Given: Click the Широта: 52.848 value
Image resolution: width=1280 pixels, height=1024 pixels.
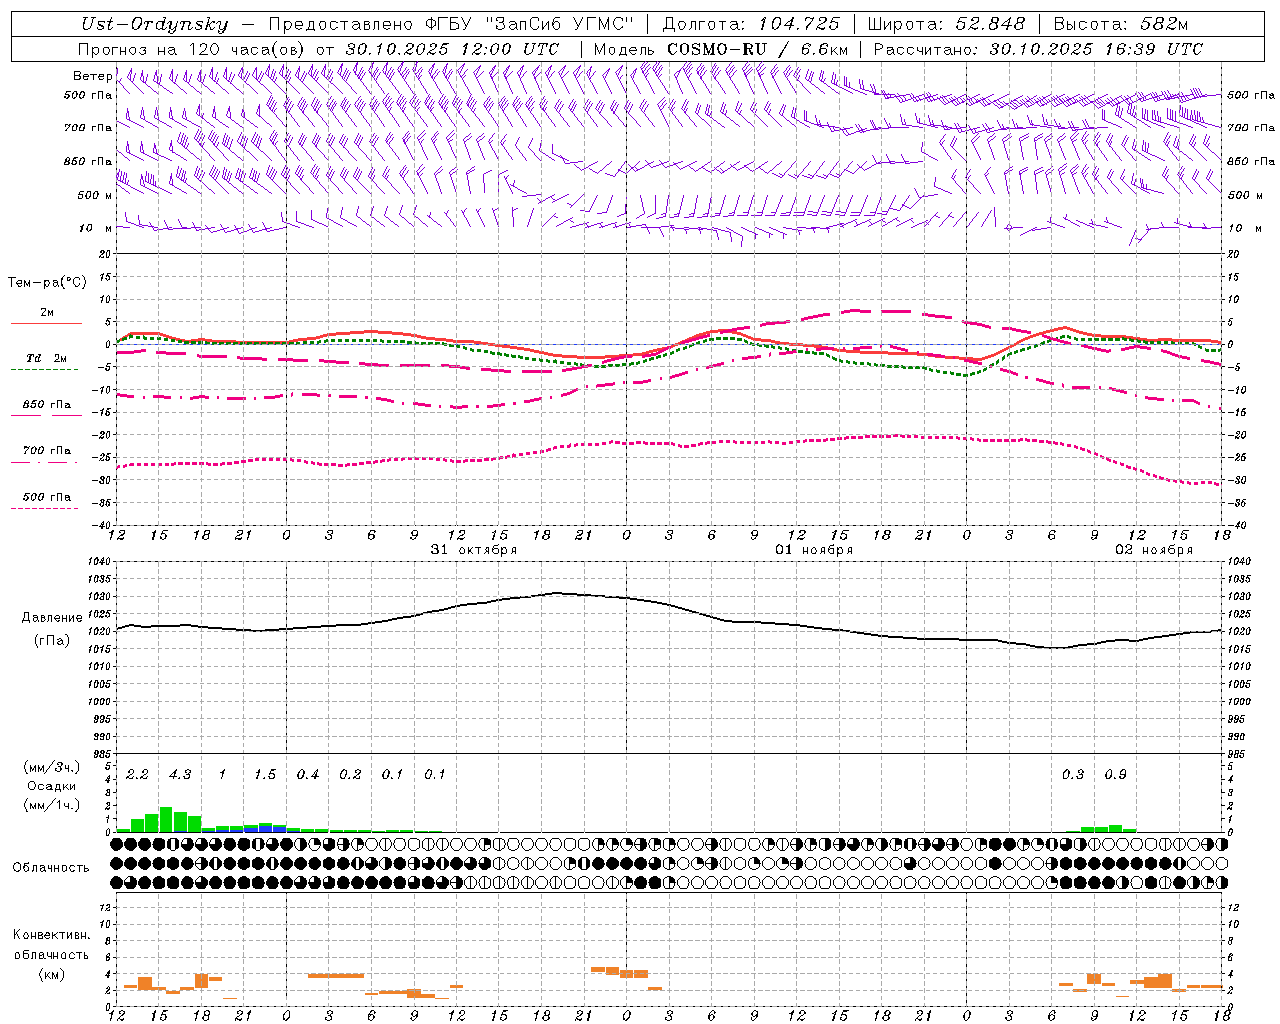Looking at the screenshot, I should [x=946, y=25].
